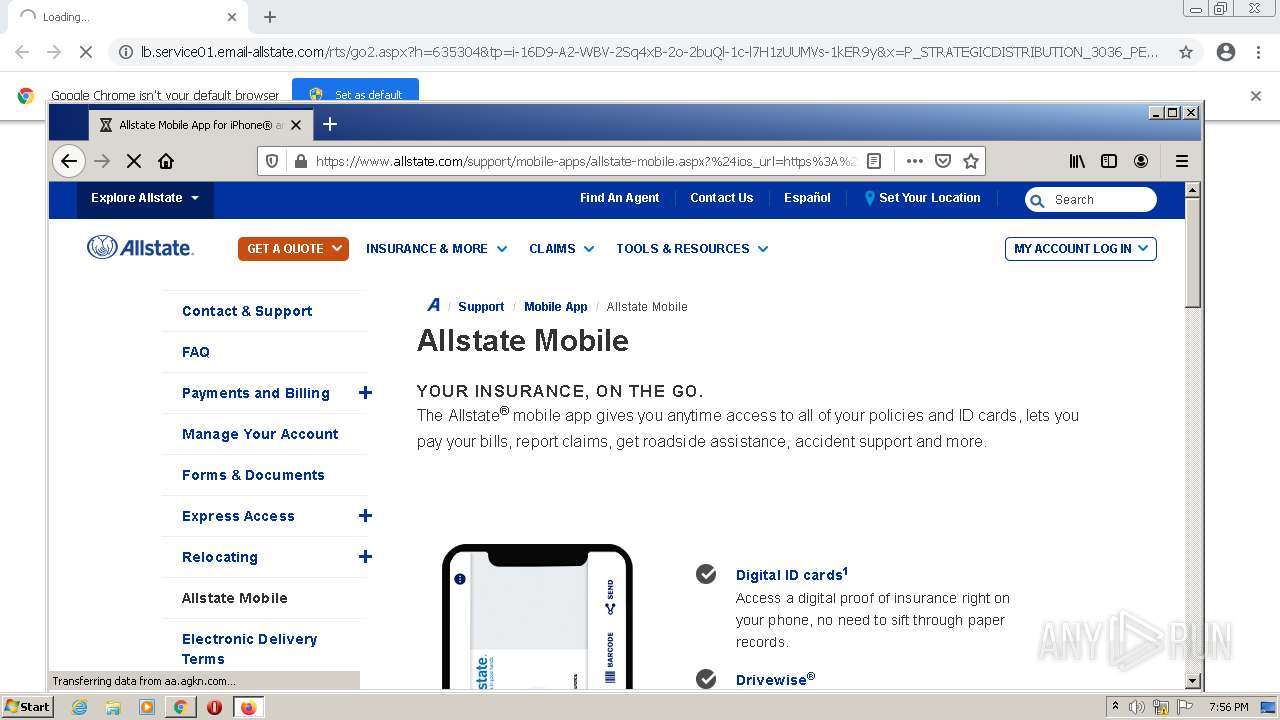The width and height of the screenshot is (1280, 720).
Task: Save page to Pocket icon
Action: [942, 161]
